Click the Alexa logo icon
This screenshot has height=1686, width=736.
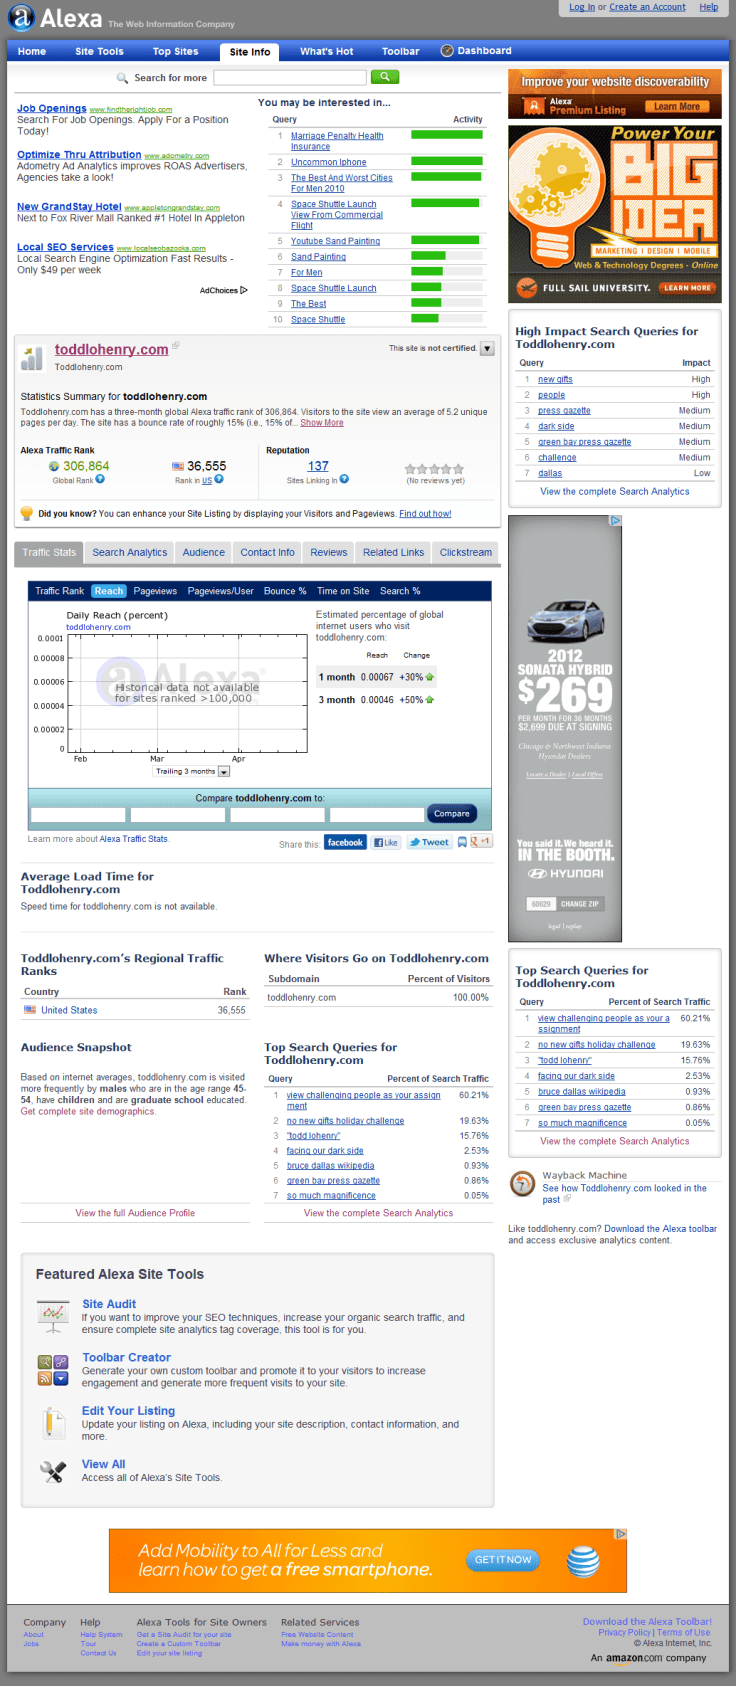click(21, 18)
